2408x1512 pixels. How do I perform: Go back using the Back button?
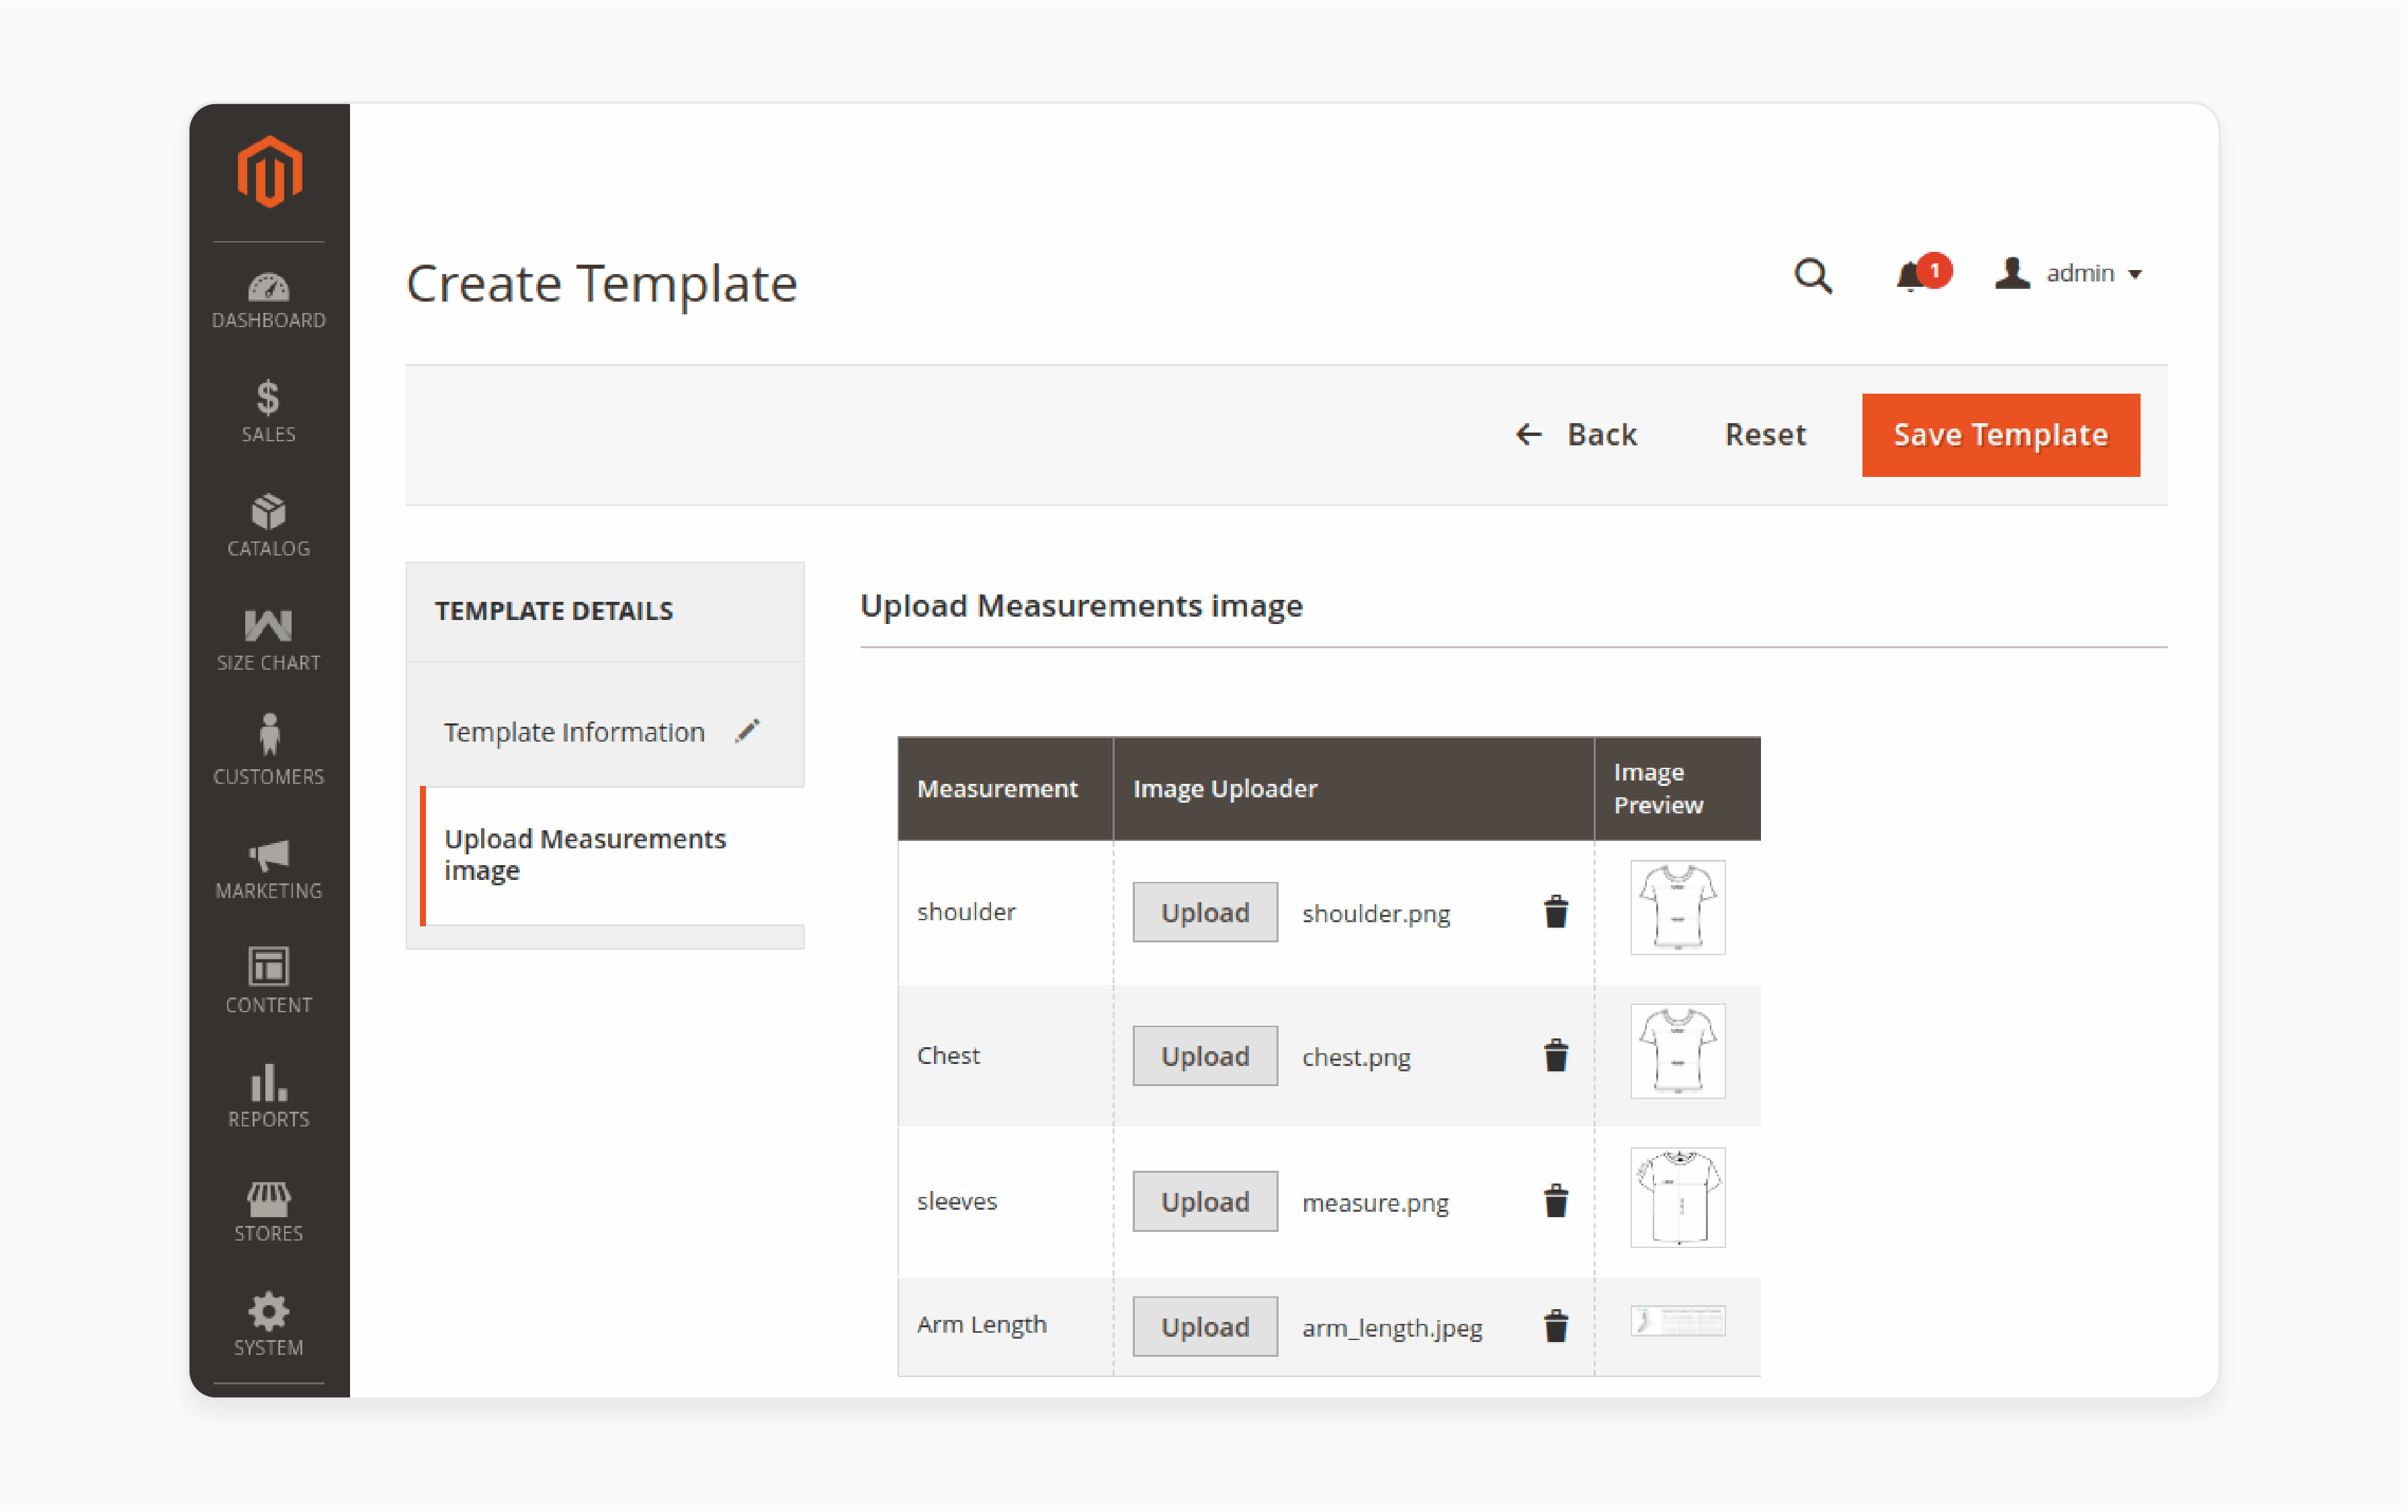(x=1577, y=434)
